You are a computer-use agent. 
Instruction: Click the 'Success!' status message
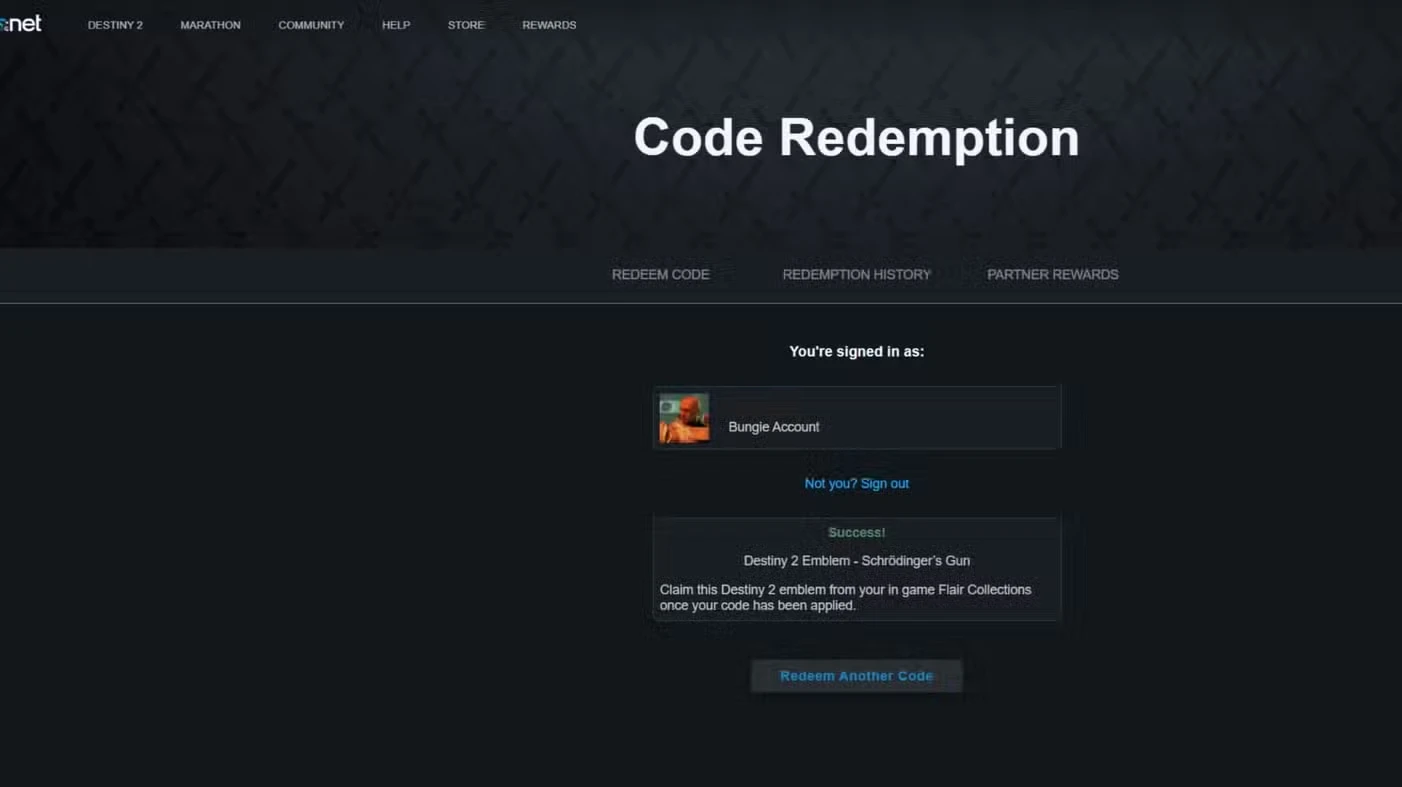click(x=857, y=533)
